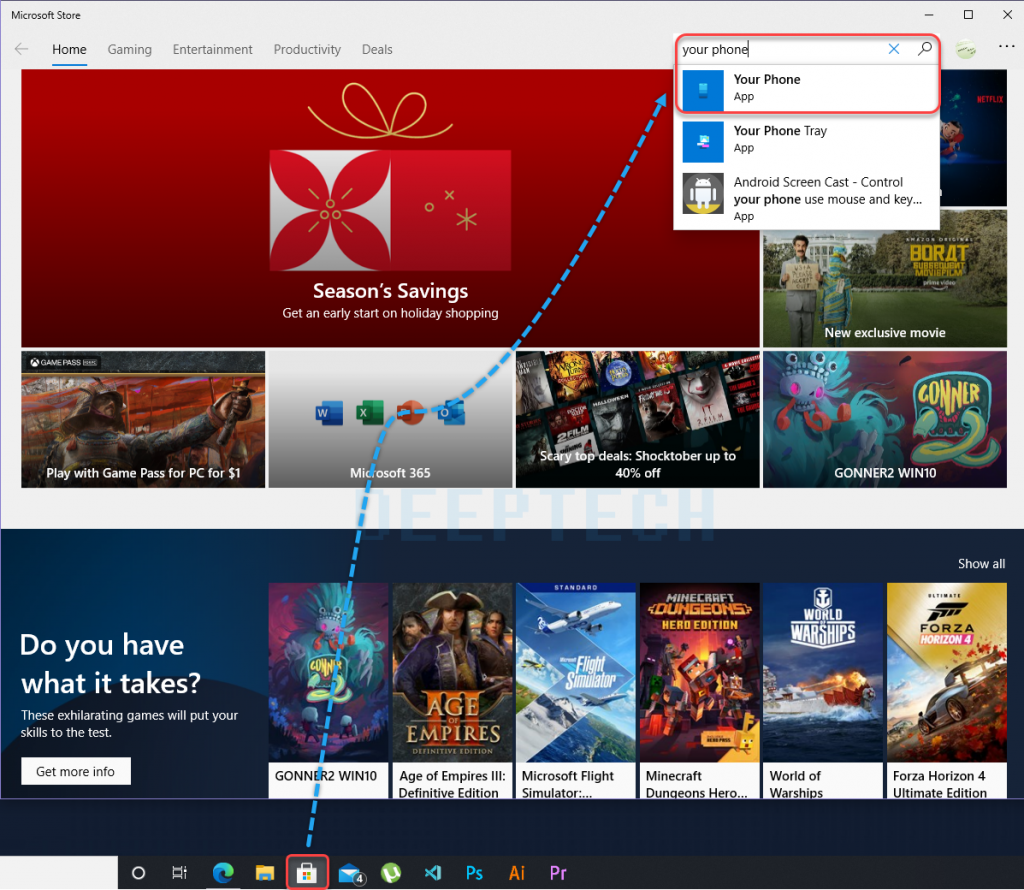Open Microsoft Store taskbar icon
The width and height of the screenshot is (1024, 890).
pos(307,872)
